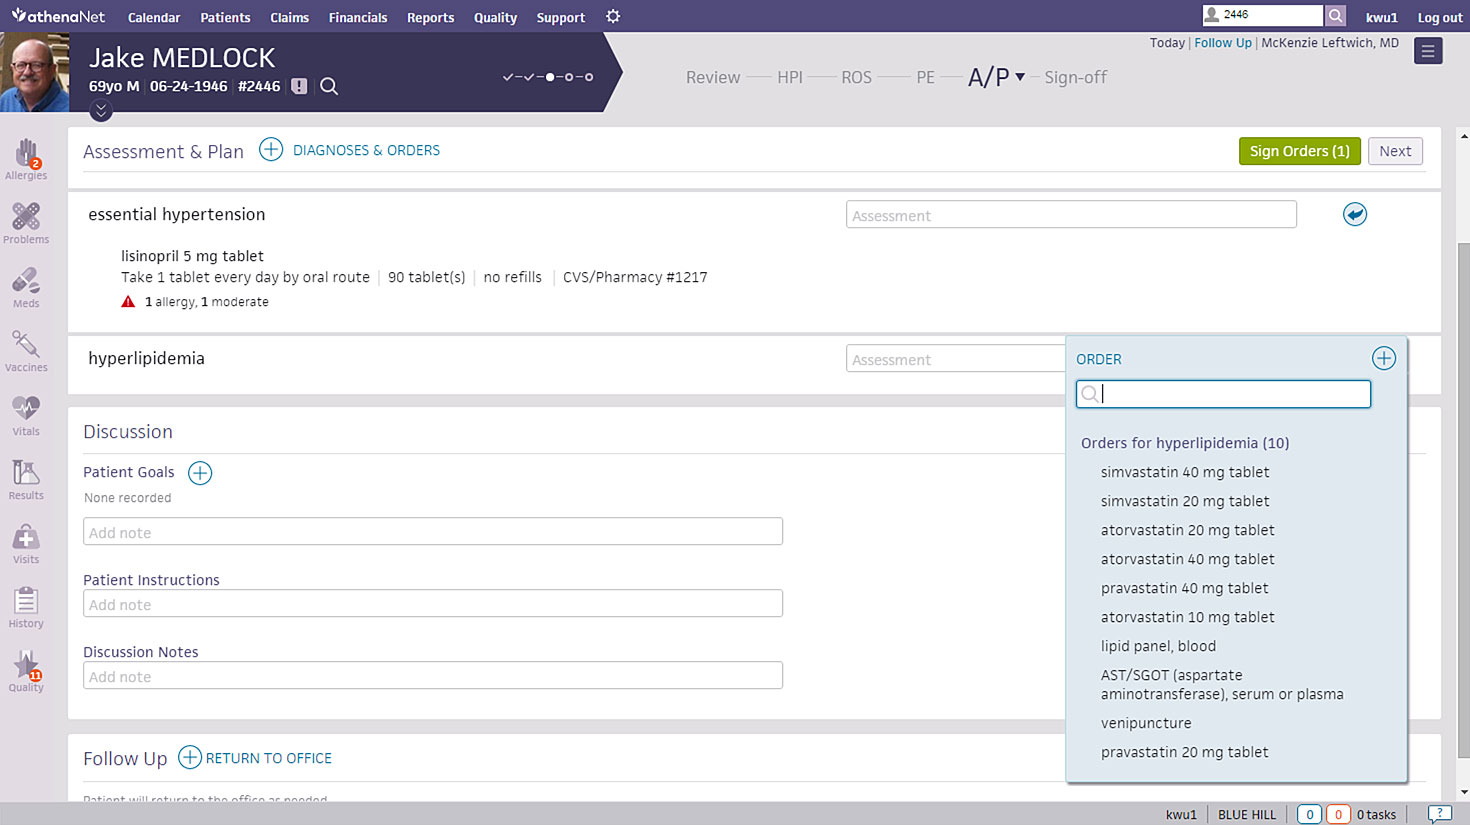Image resolution: width=1470 pixels, height=825 pixels.
Task: Open the hamburger menu near provider name
Action: (1428, 51)
